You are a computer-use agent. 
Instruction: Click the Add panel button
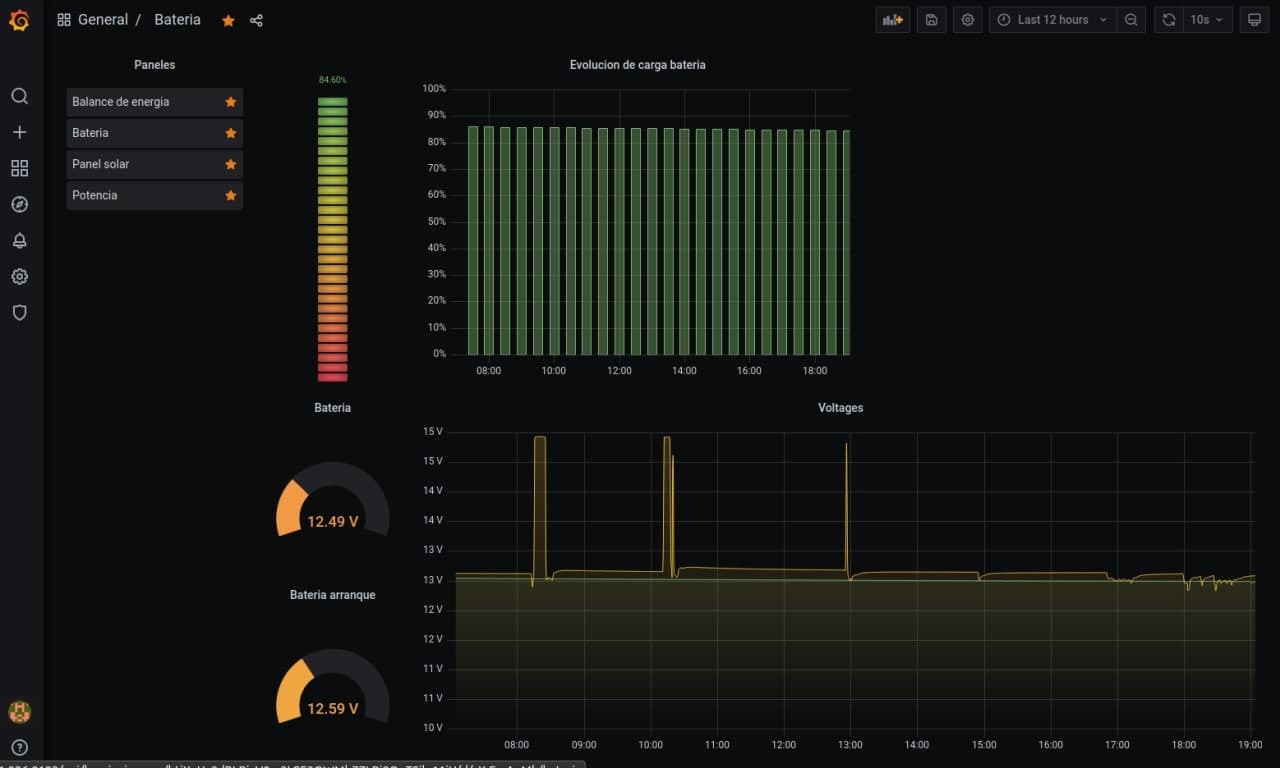893,20
